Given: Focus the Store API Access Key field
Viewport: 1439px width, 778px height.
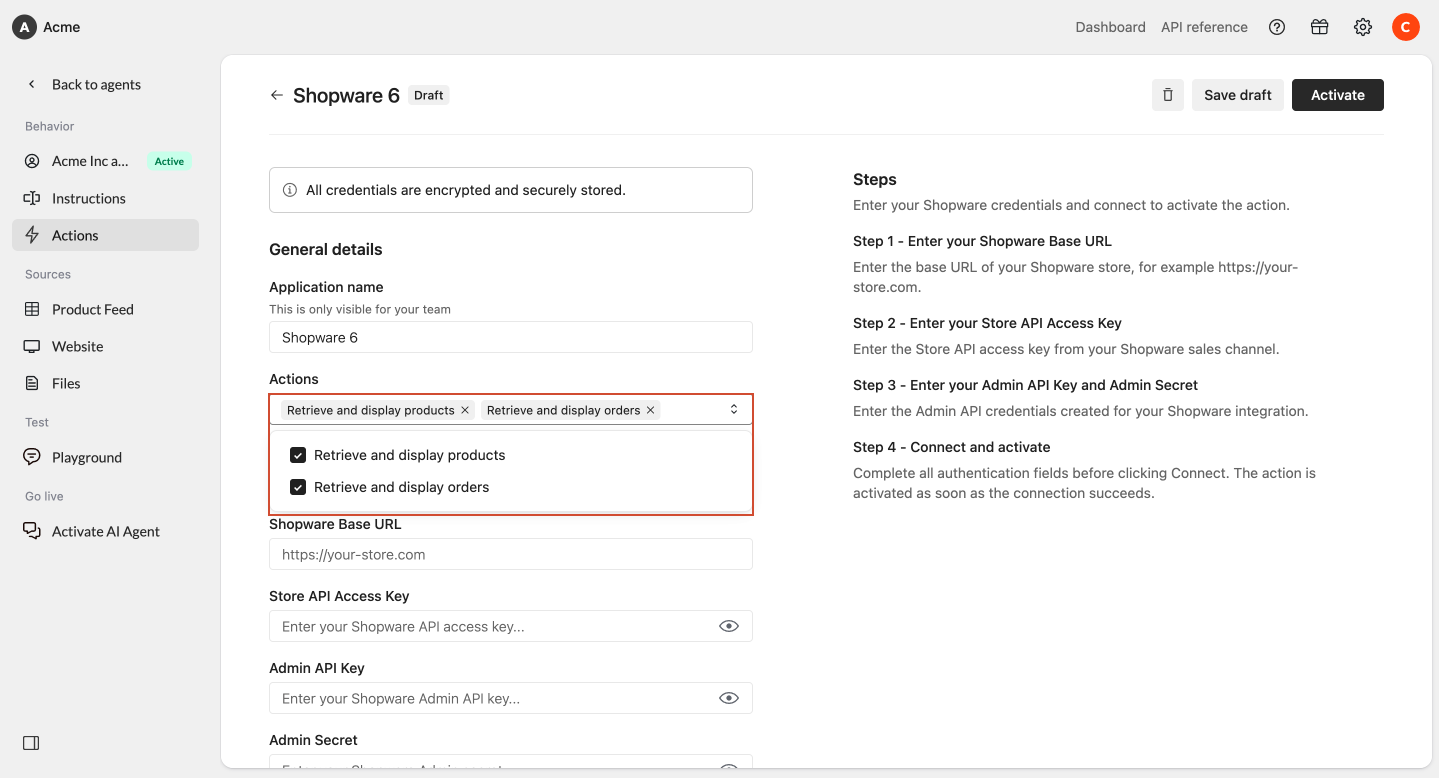Looking at the screenshot, I should [x=511, y=626].
